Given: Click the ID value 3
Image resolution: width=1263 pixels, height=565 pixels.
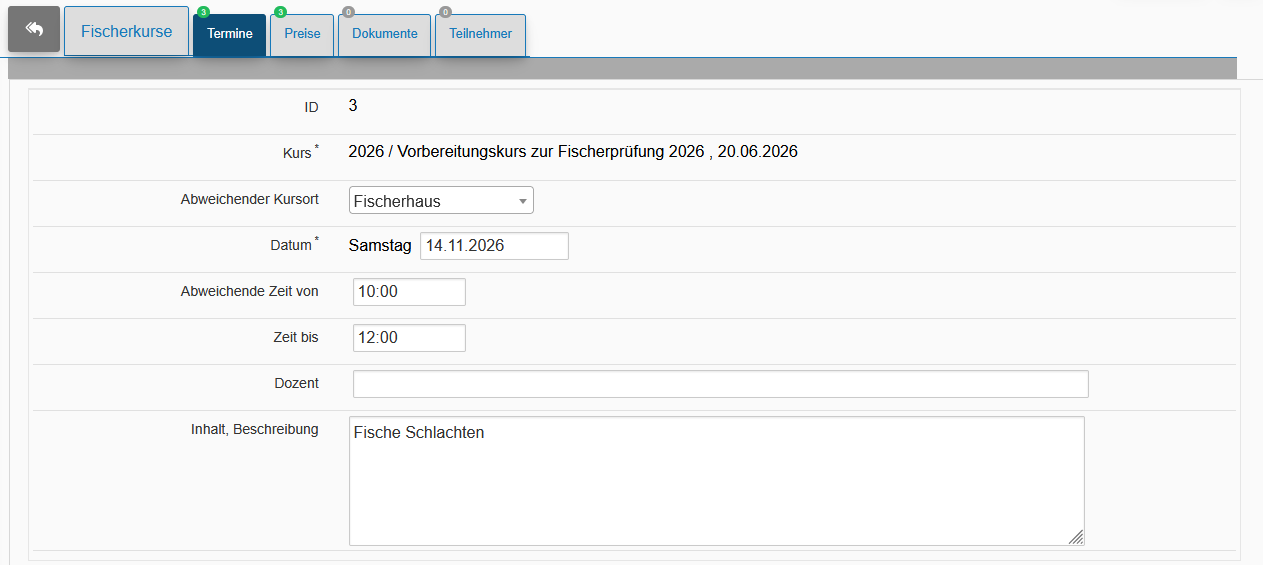Looking at the screenshot, I should click(353, 105).
